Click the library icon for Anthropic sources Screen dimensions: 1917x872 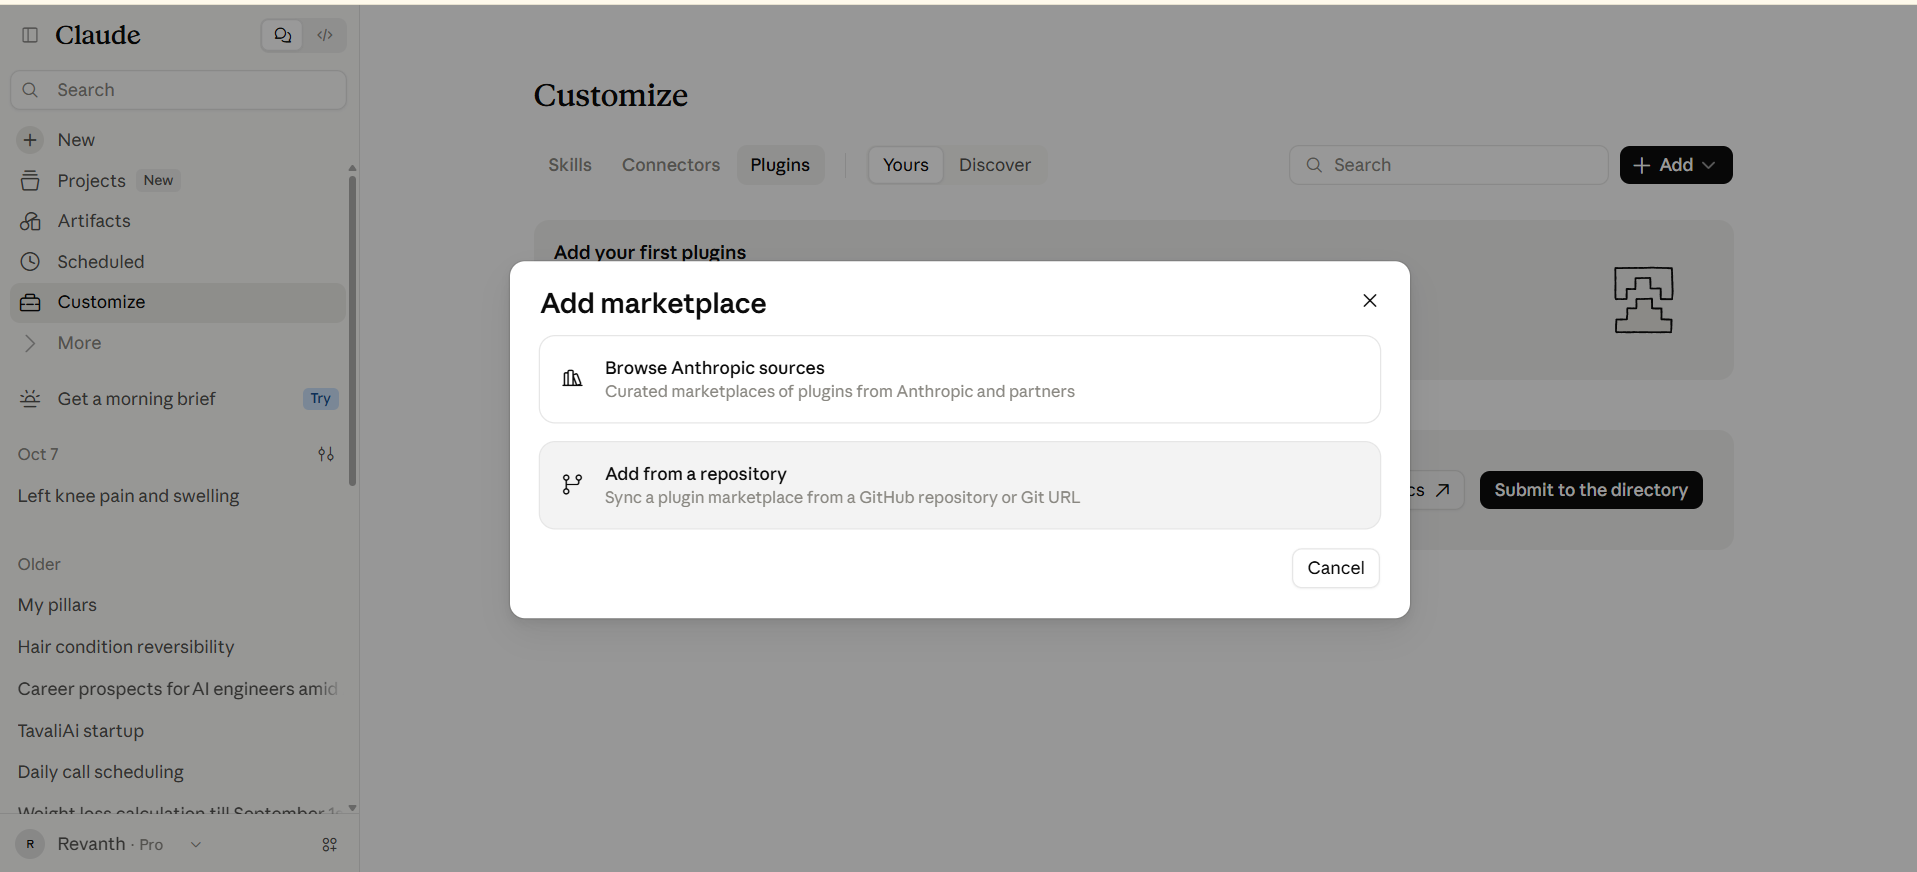572,379
